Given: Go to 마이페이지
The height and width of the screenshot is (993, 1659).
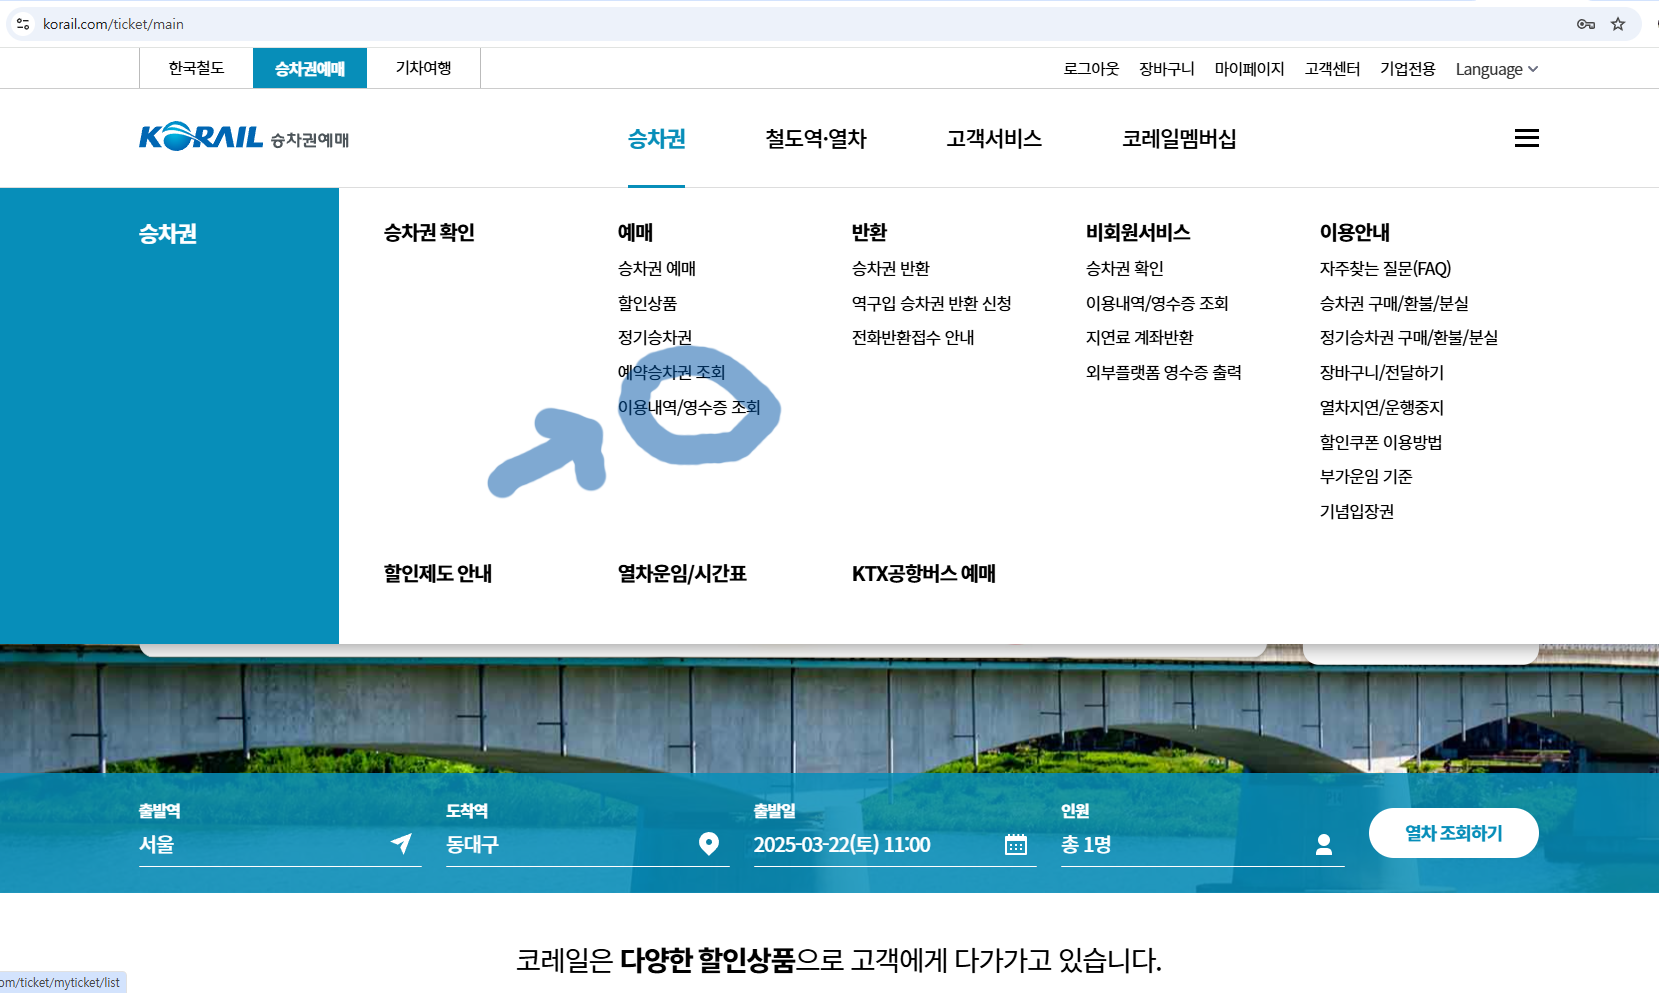Looking at the screenshot, I should [1249, 69].
